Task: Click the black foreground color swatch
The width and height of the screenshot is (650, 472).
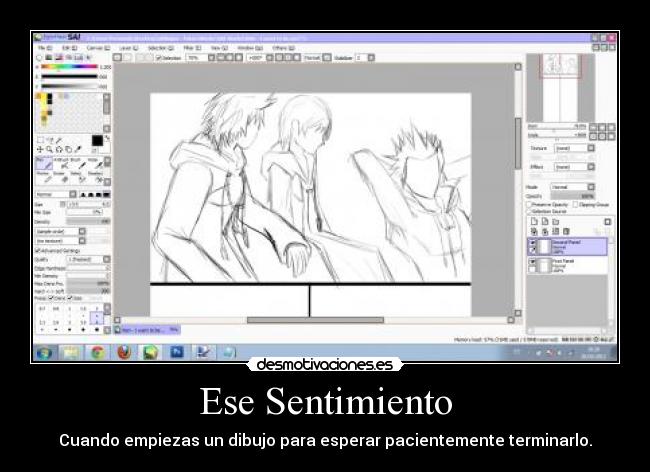Action: pos(97,141)
